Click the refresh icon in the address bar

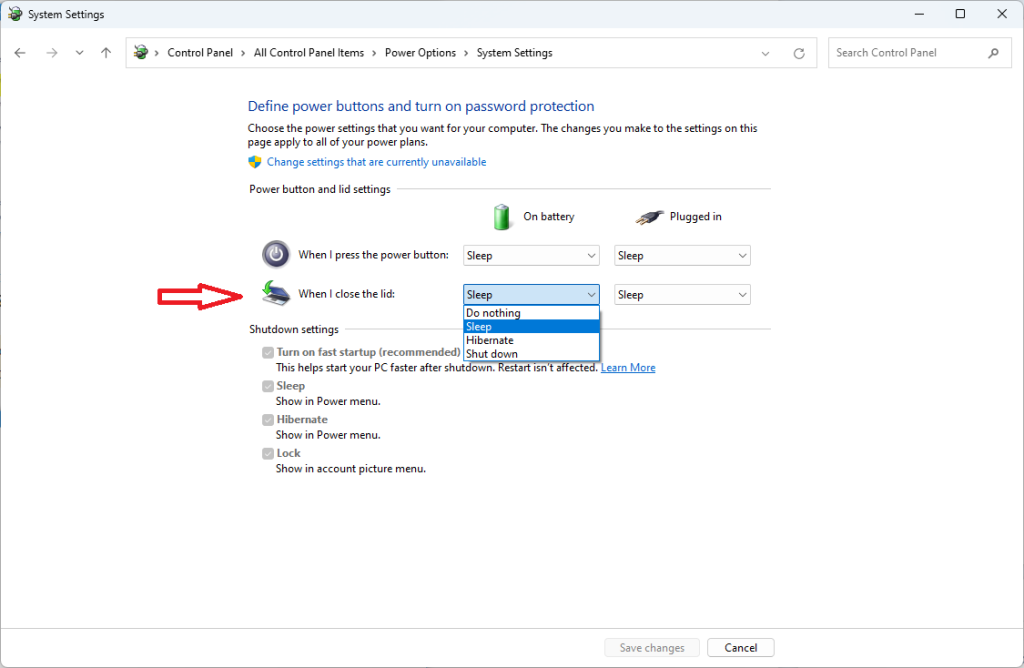click(x=799, y=52)
